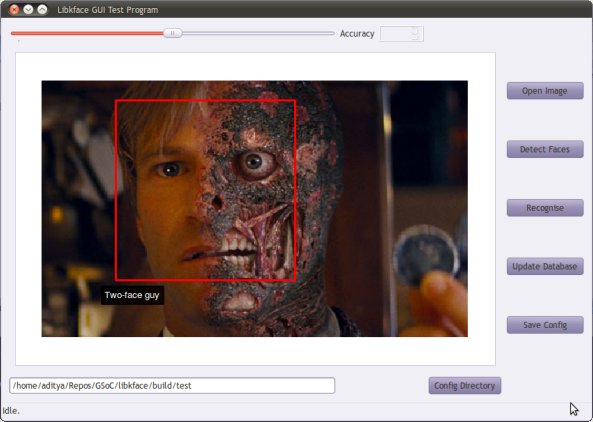Image resolution: width=593 pixels, height=422 pixels.
Task: Click the Accuracy slider handle
Action: click(x=172, y=33)
